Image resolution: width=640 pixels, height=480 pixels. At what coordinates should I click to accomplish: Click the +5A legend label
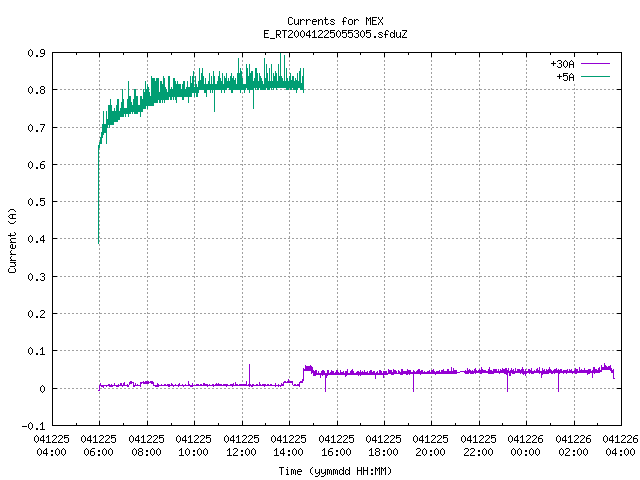[565, 77]
